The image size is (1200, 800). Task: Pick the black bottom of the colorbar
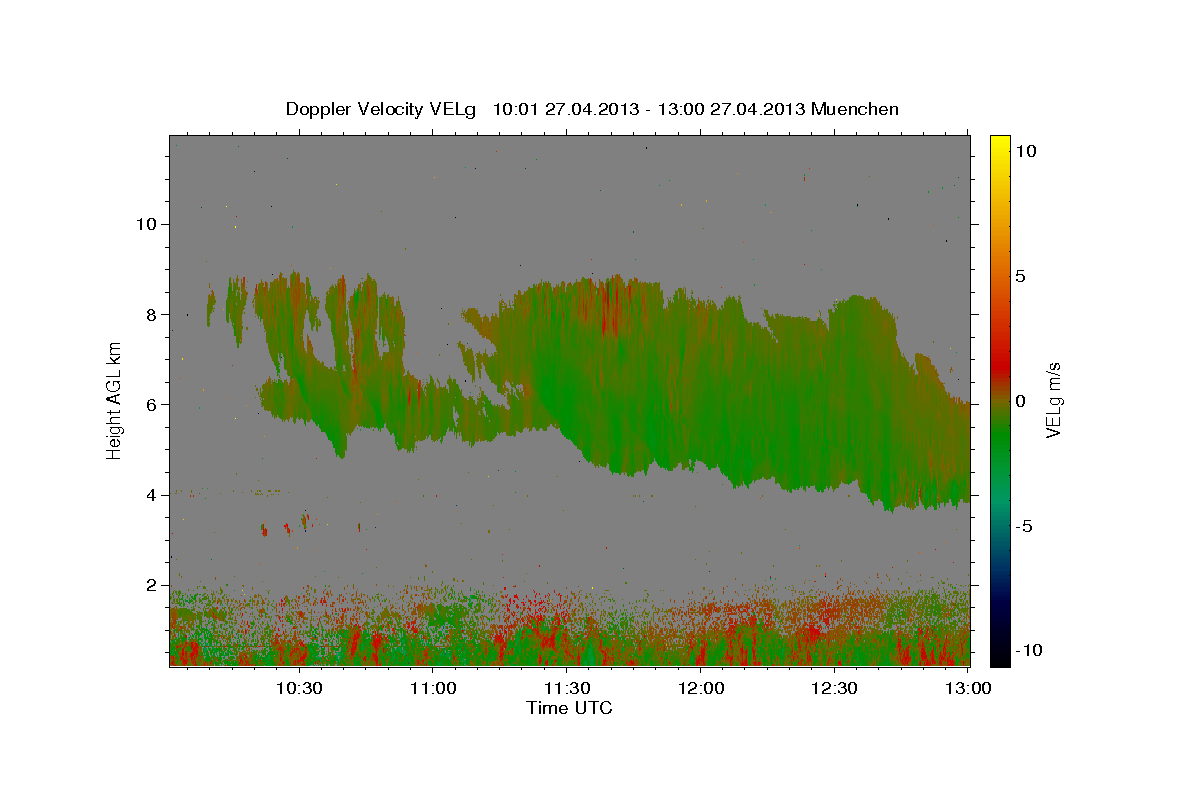(x=999, y=655)
